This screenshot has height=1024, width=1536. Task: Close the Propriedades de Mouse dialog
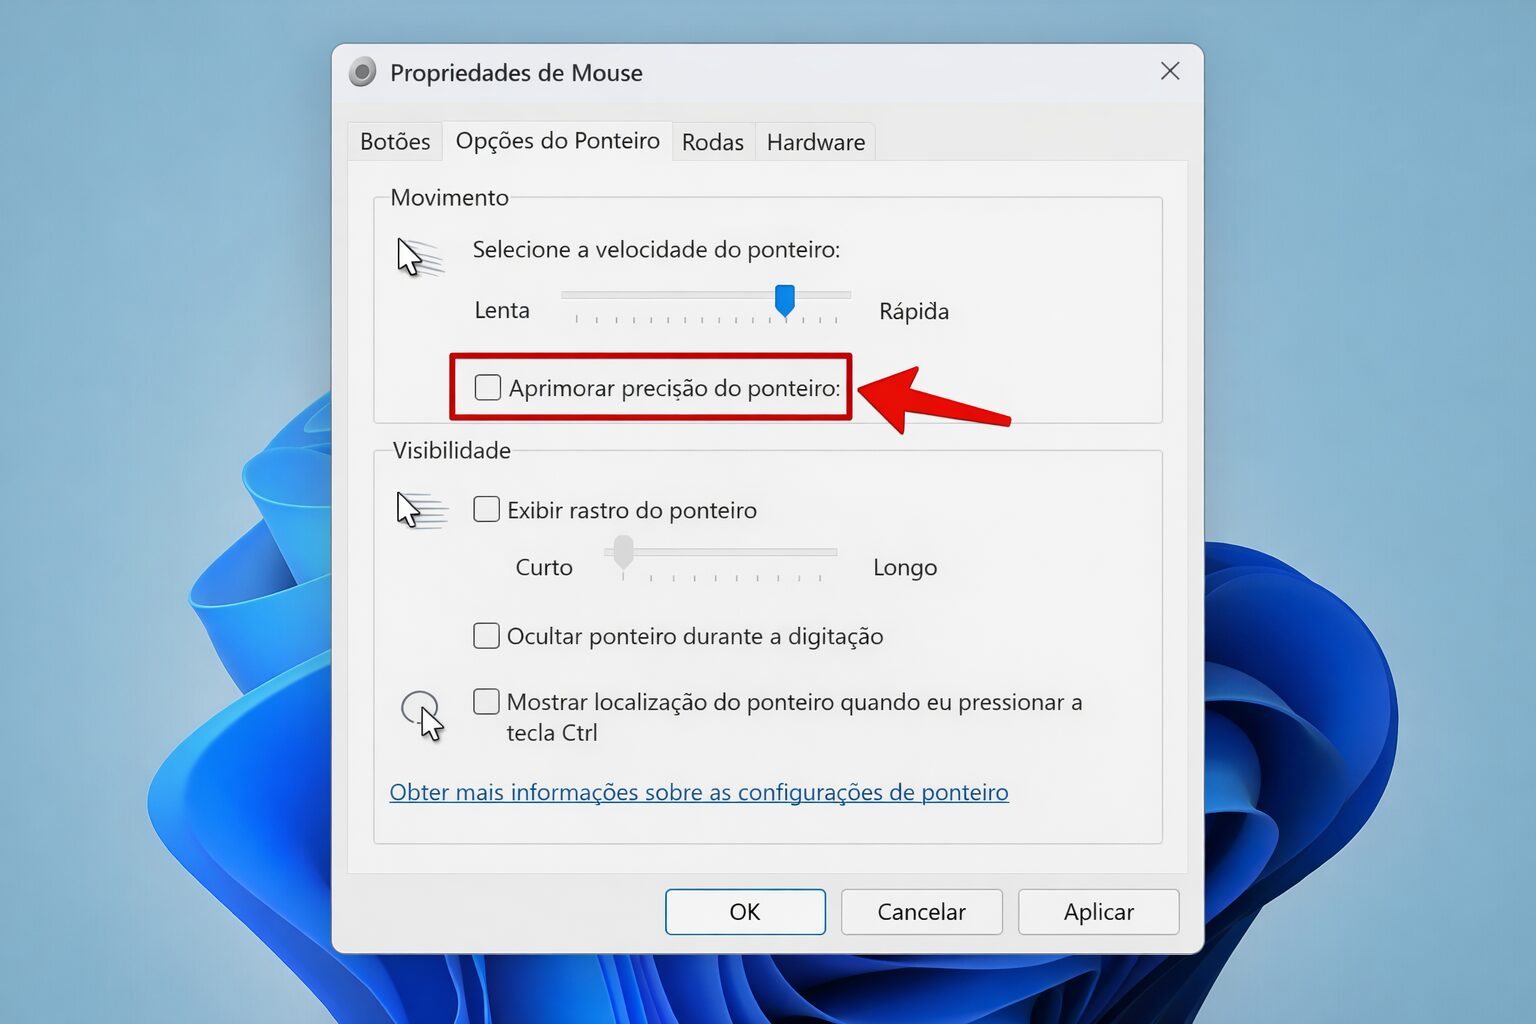[1170, 71]
